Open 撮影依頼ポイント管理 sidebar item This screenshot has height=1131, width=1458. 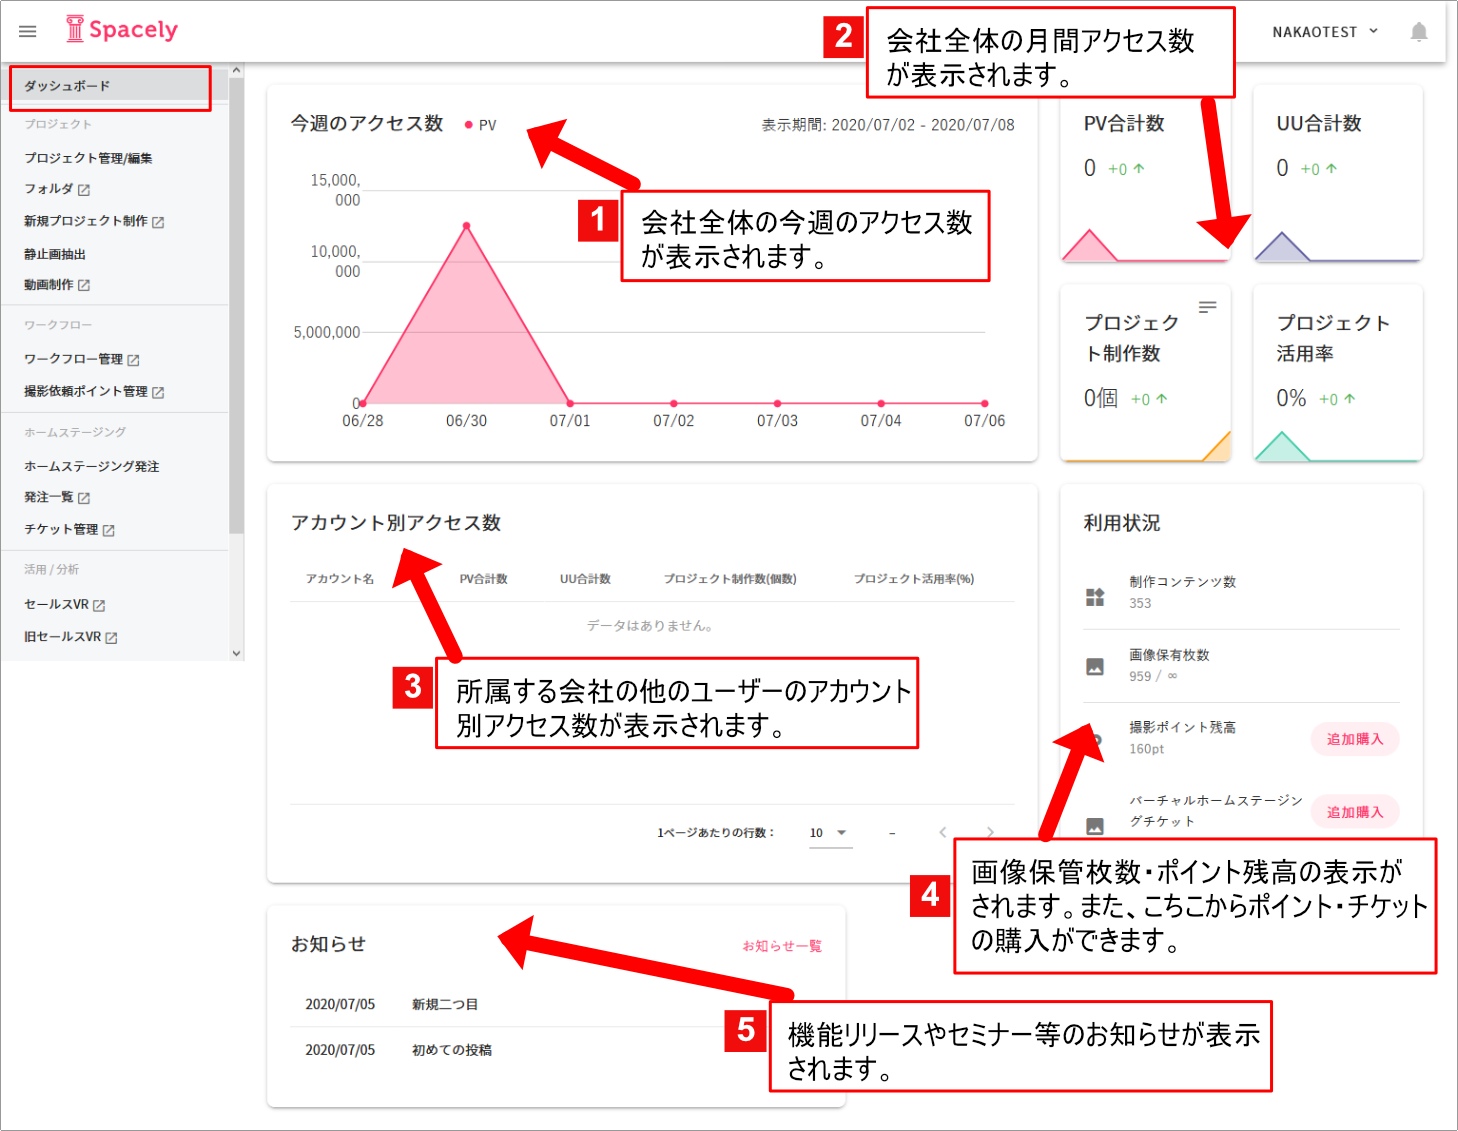(x=86, y=391)
